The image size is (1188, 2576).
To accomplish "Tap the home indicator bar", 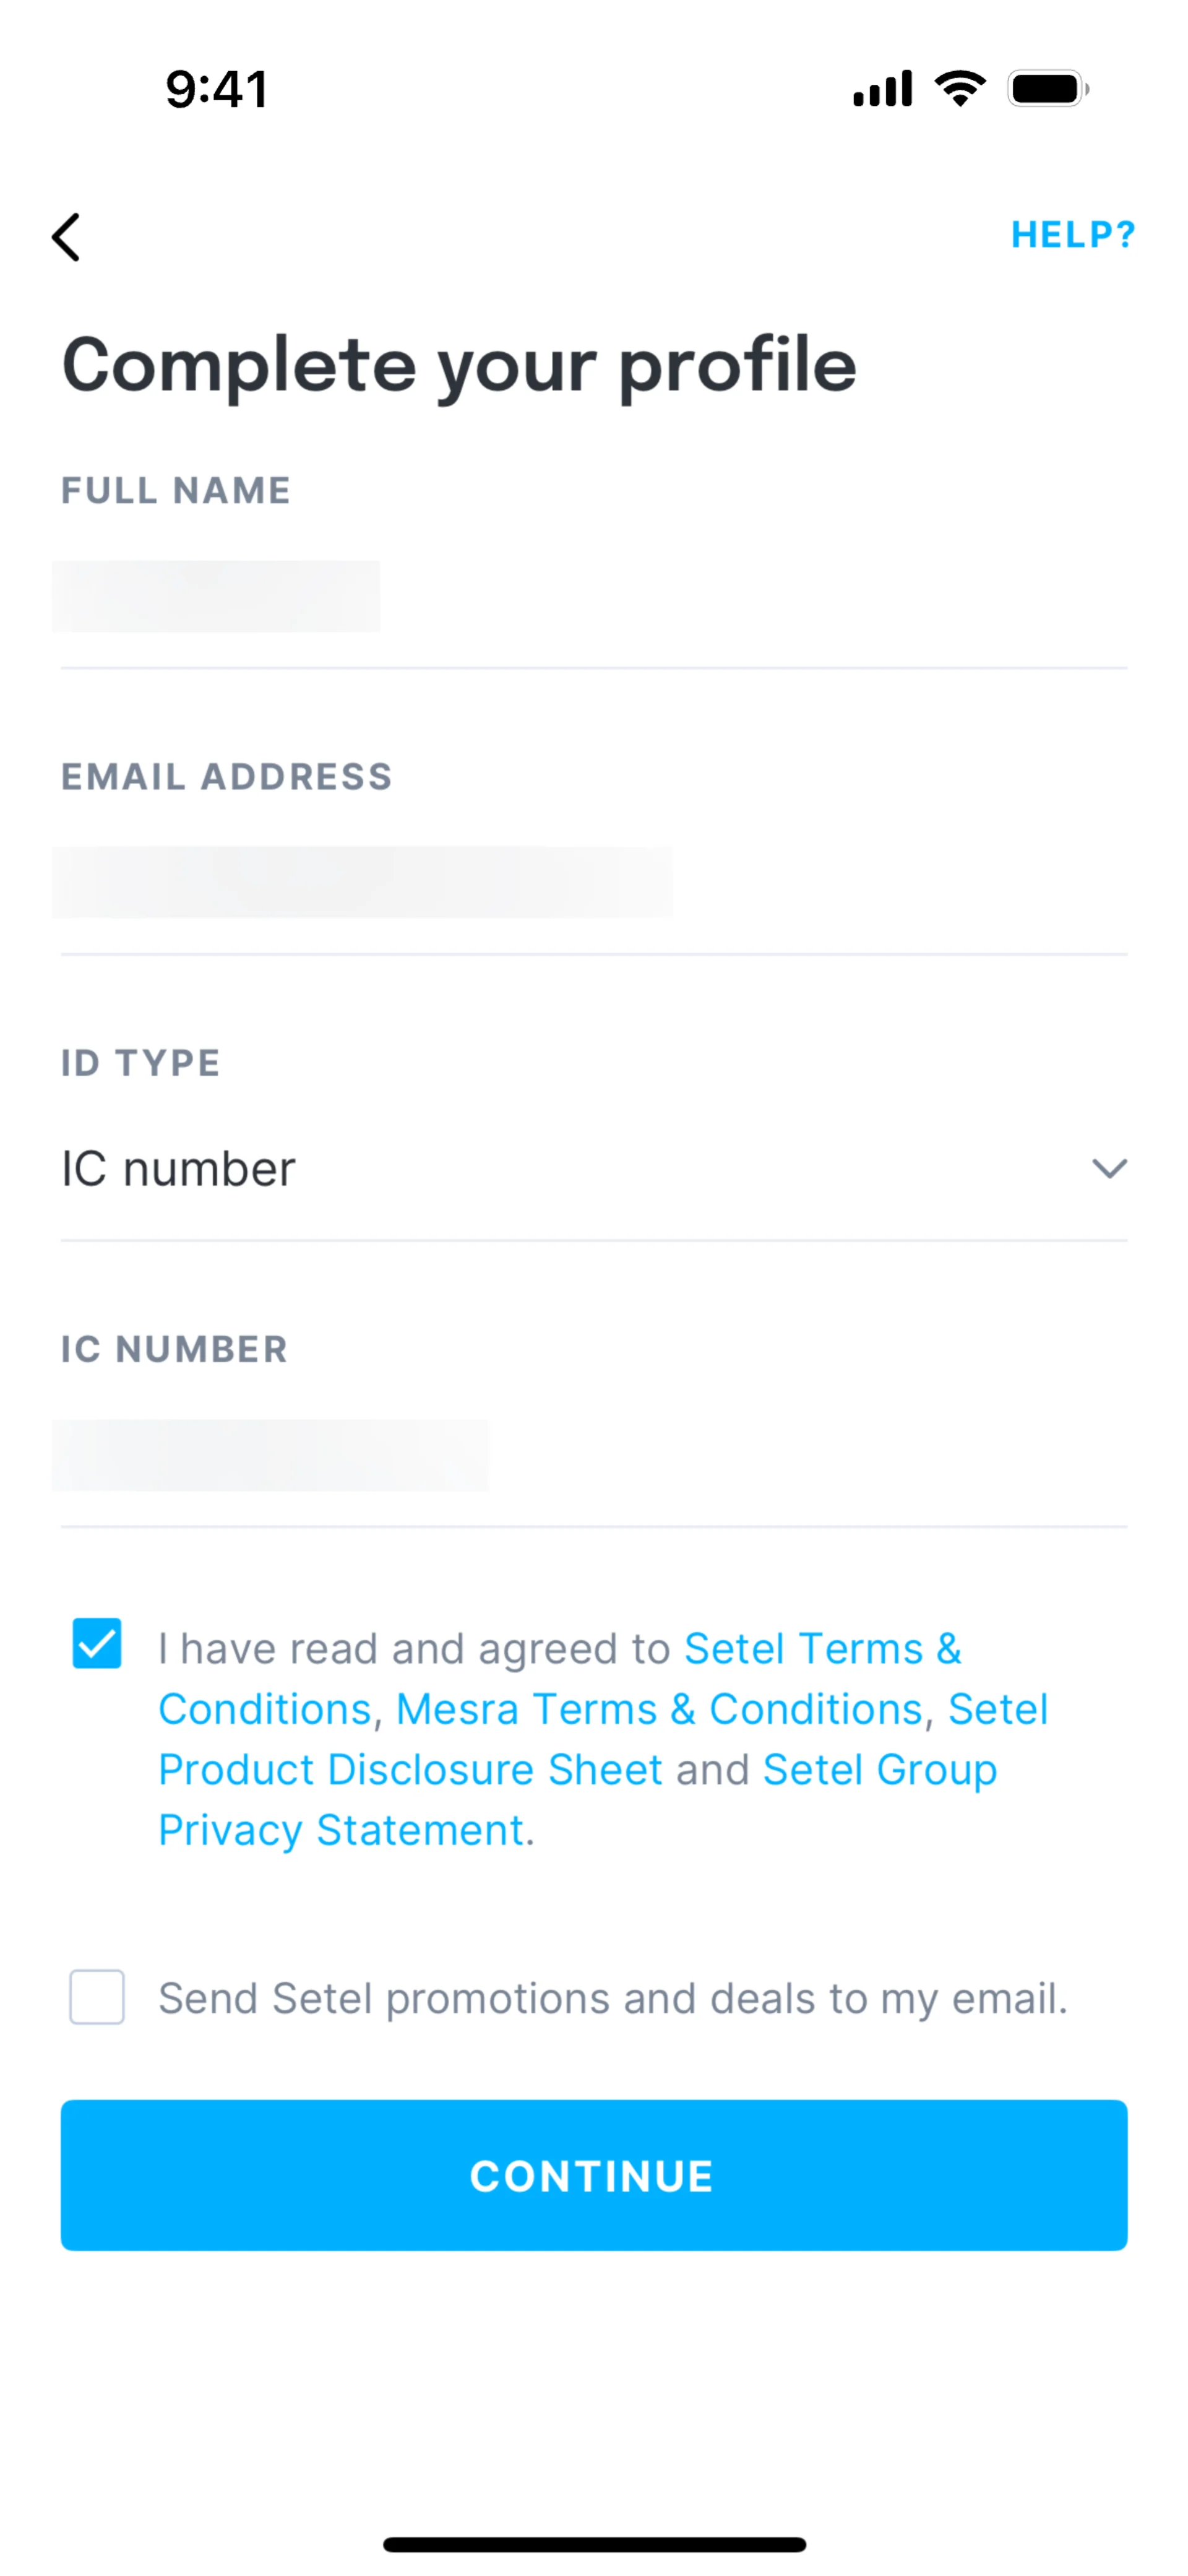I will tap(594, 2544).
